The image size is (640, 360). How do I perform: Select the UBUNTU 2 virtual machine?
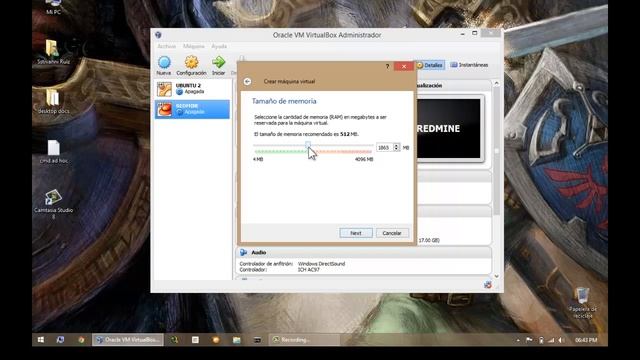click(192, 89)
